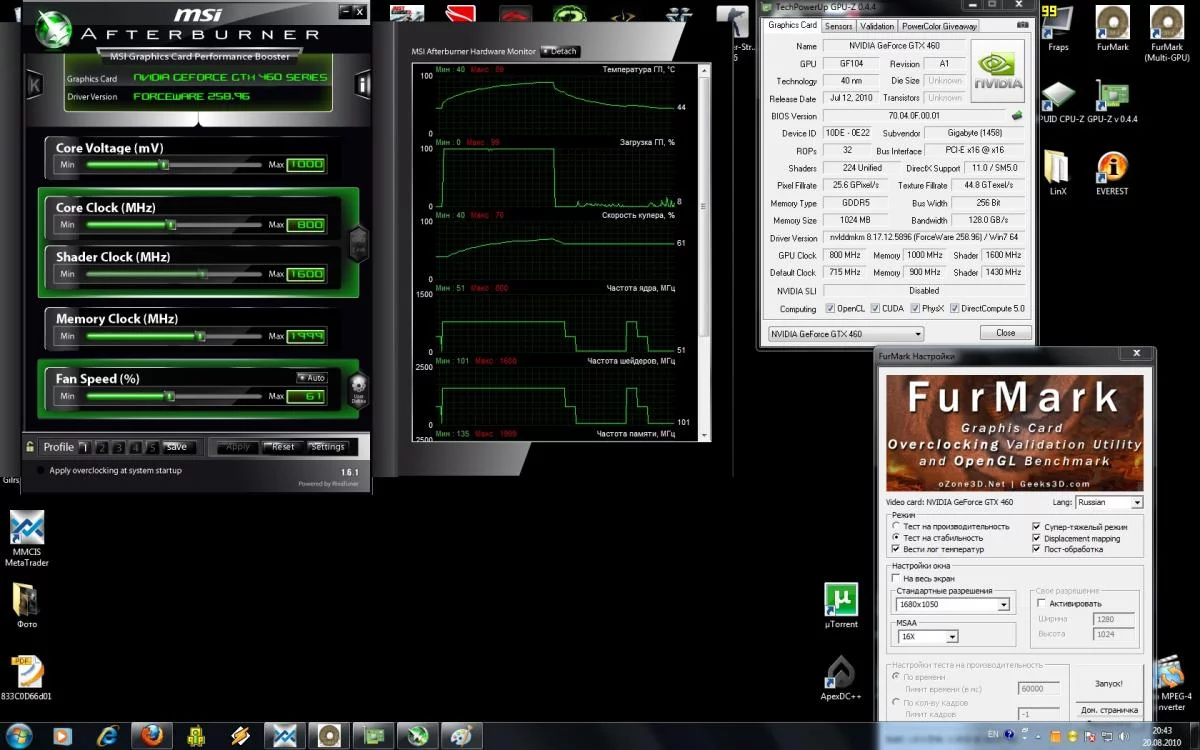Toggle the Auto fan speed button
Viewport: 1200px width, 750px height.
click(312, 378)
